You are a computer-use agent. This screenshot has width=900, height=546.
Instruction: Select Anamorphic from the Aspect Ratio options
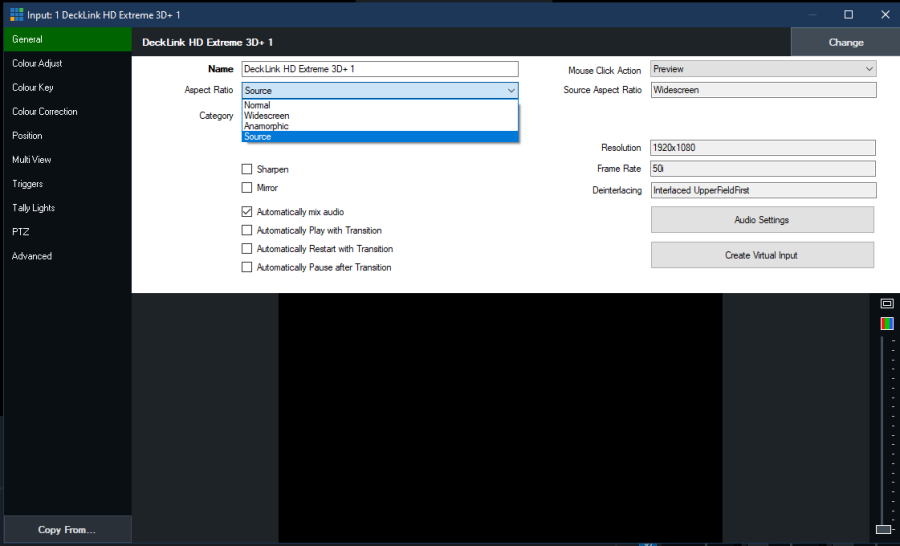point(267,126)
